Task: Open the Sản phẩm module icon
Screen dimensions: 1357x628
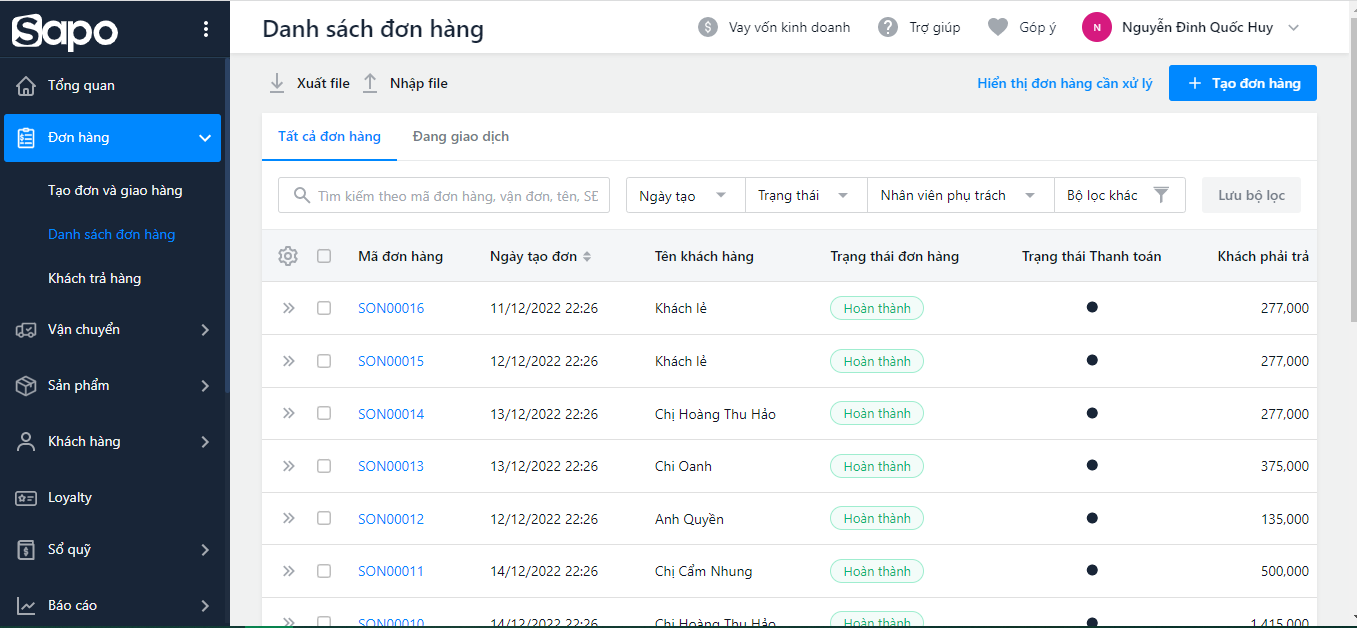Action: [30, 385]
